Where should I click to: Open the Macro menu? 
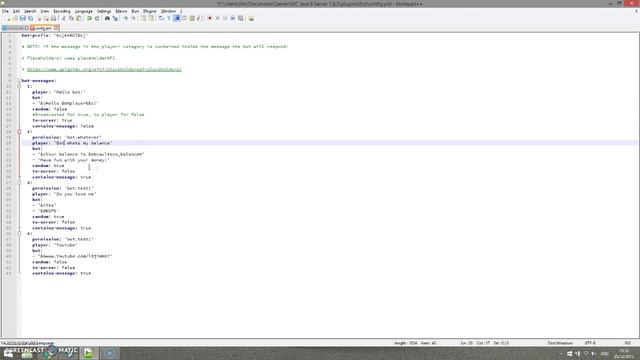click(121, 11)
